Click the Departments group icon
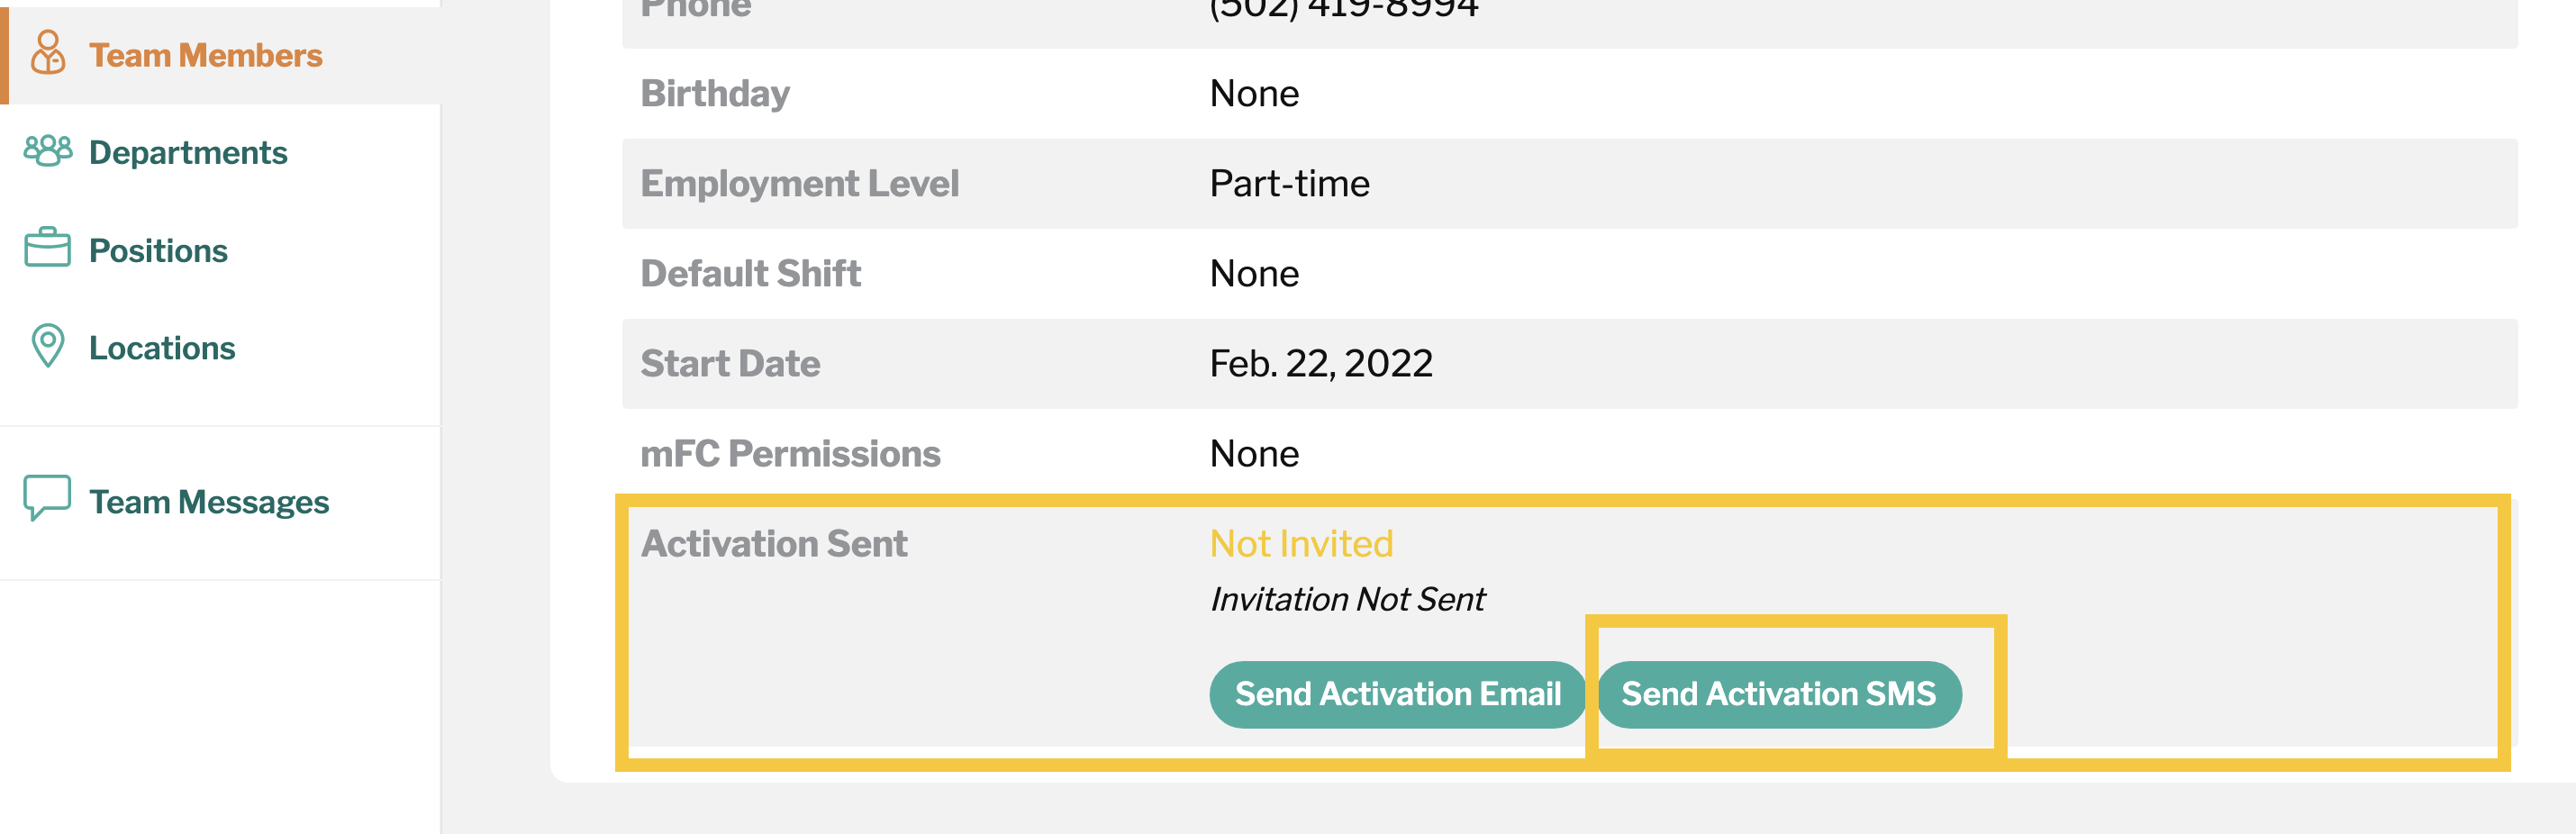The height and width of the screenshot is (834, 2576). tap(47, 152)
